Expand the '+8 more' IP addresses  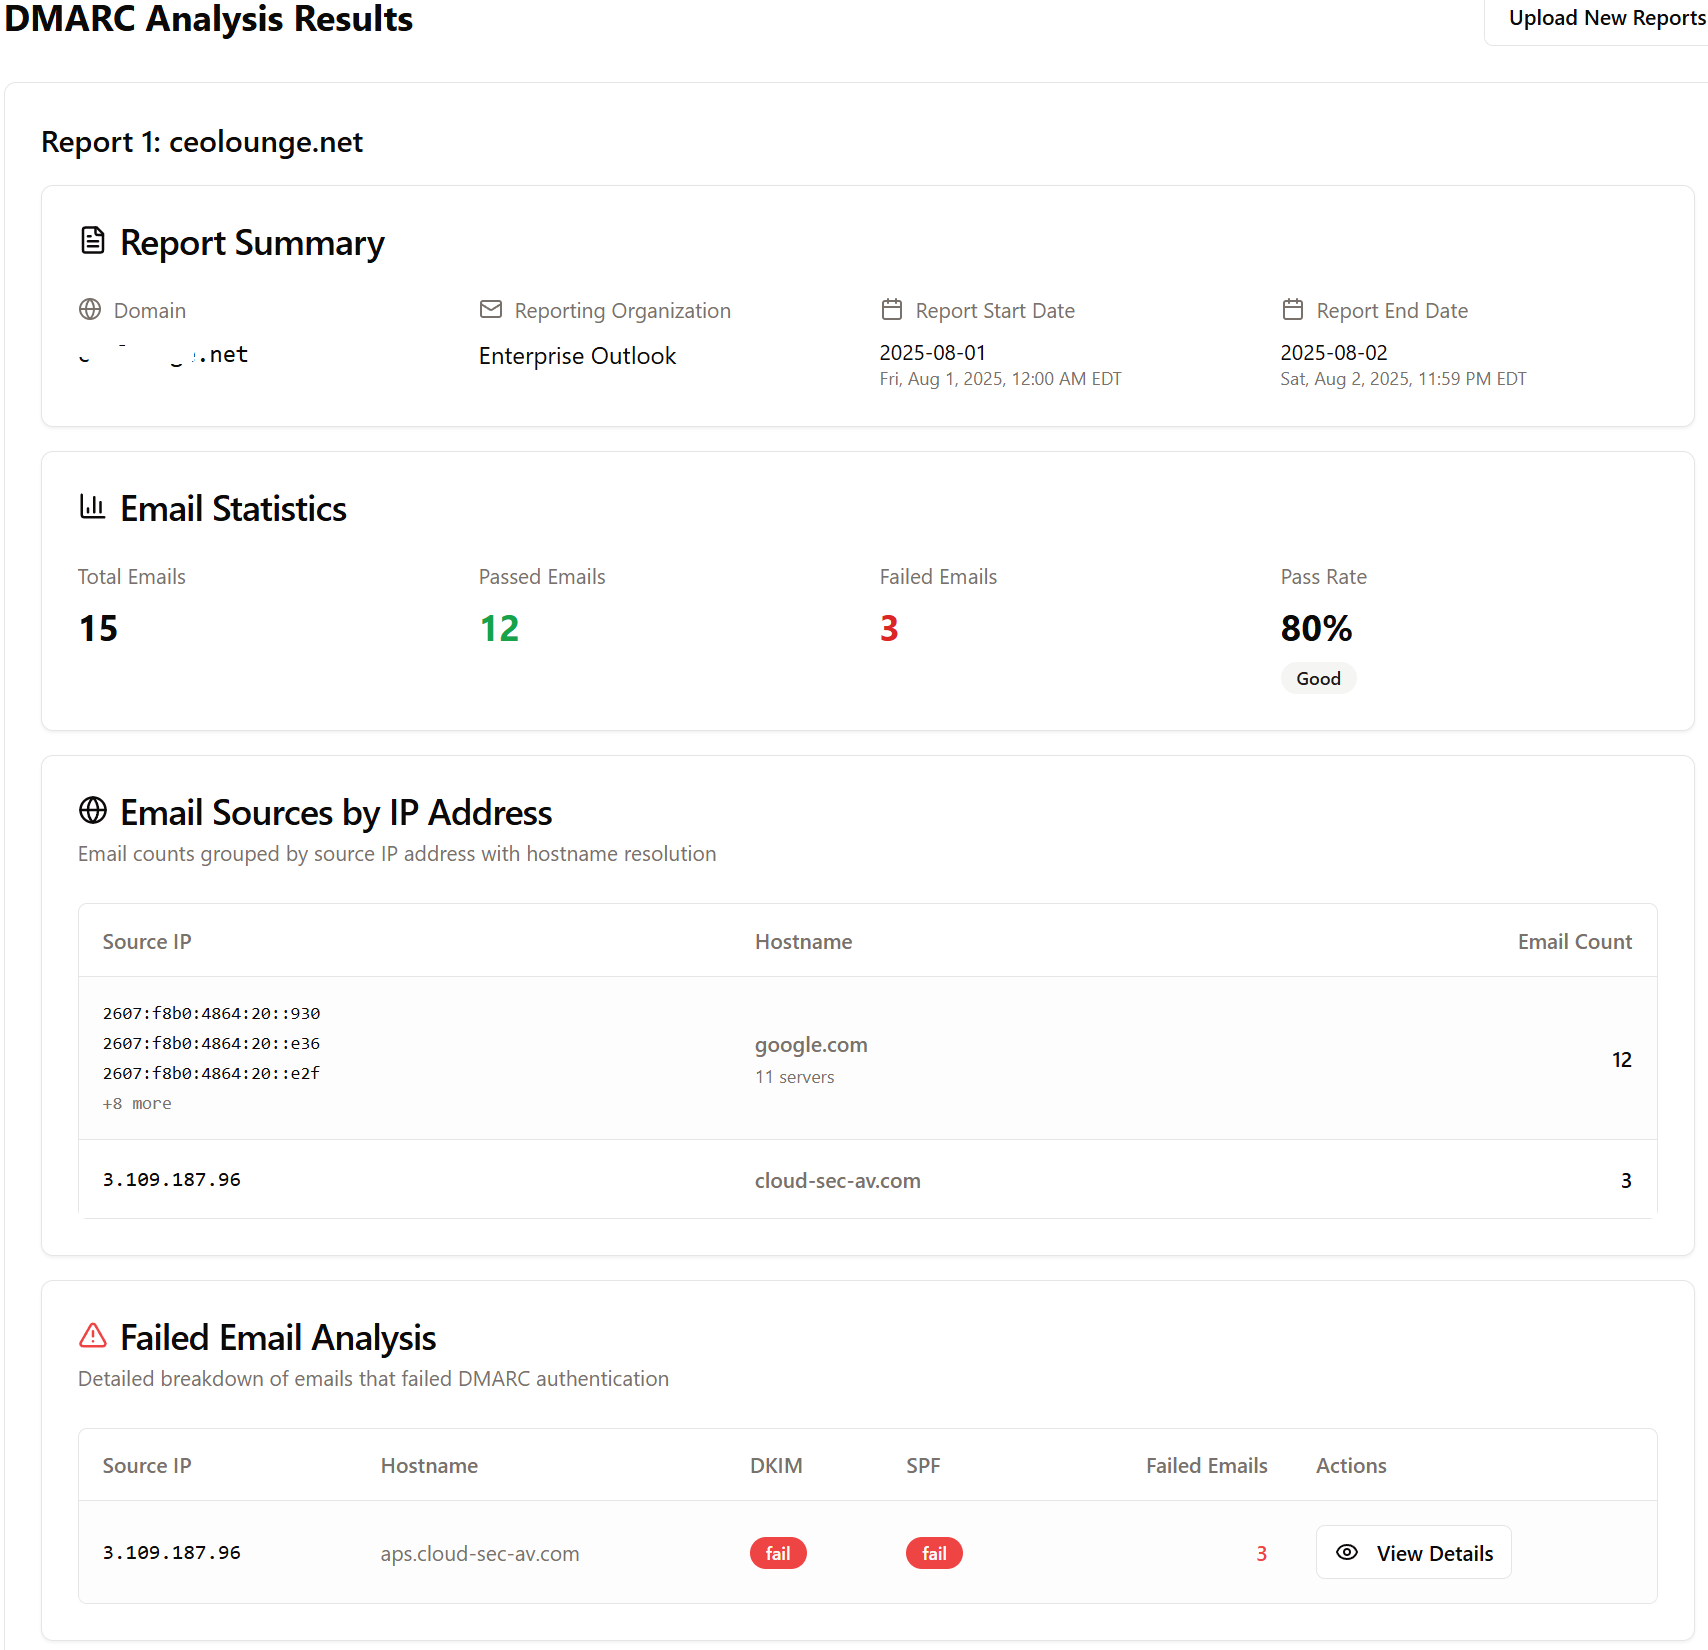point(137,1103)
